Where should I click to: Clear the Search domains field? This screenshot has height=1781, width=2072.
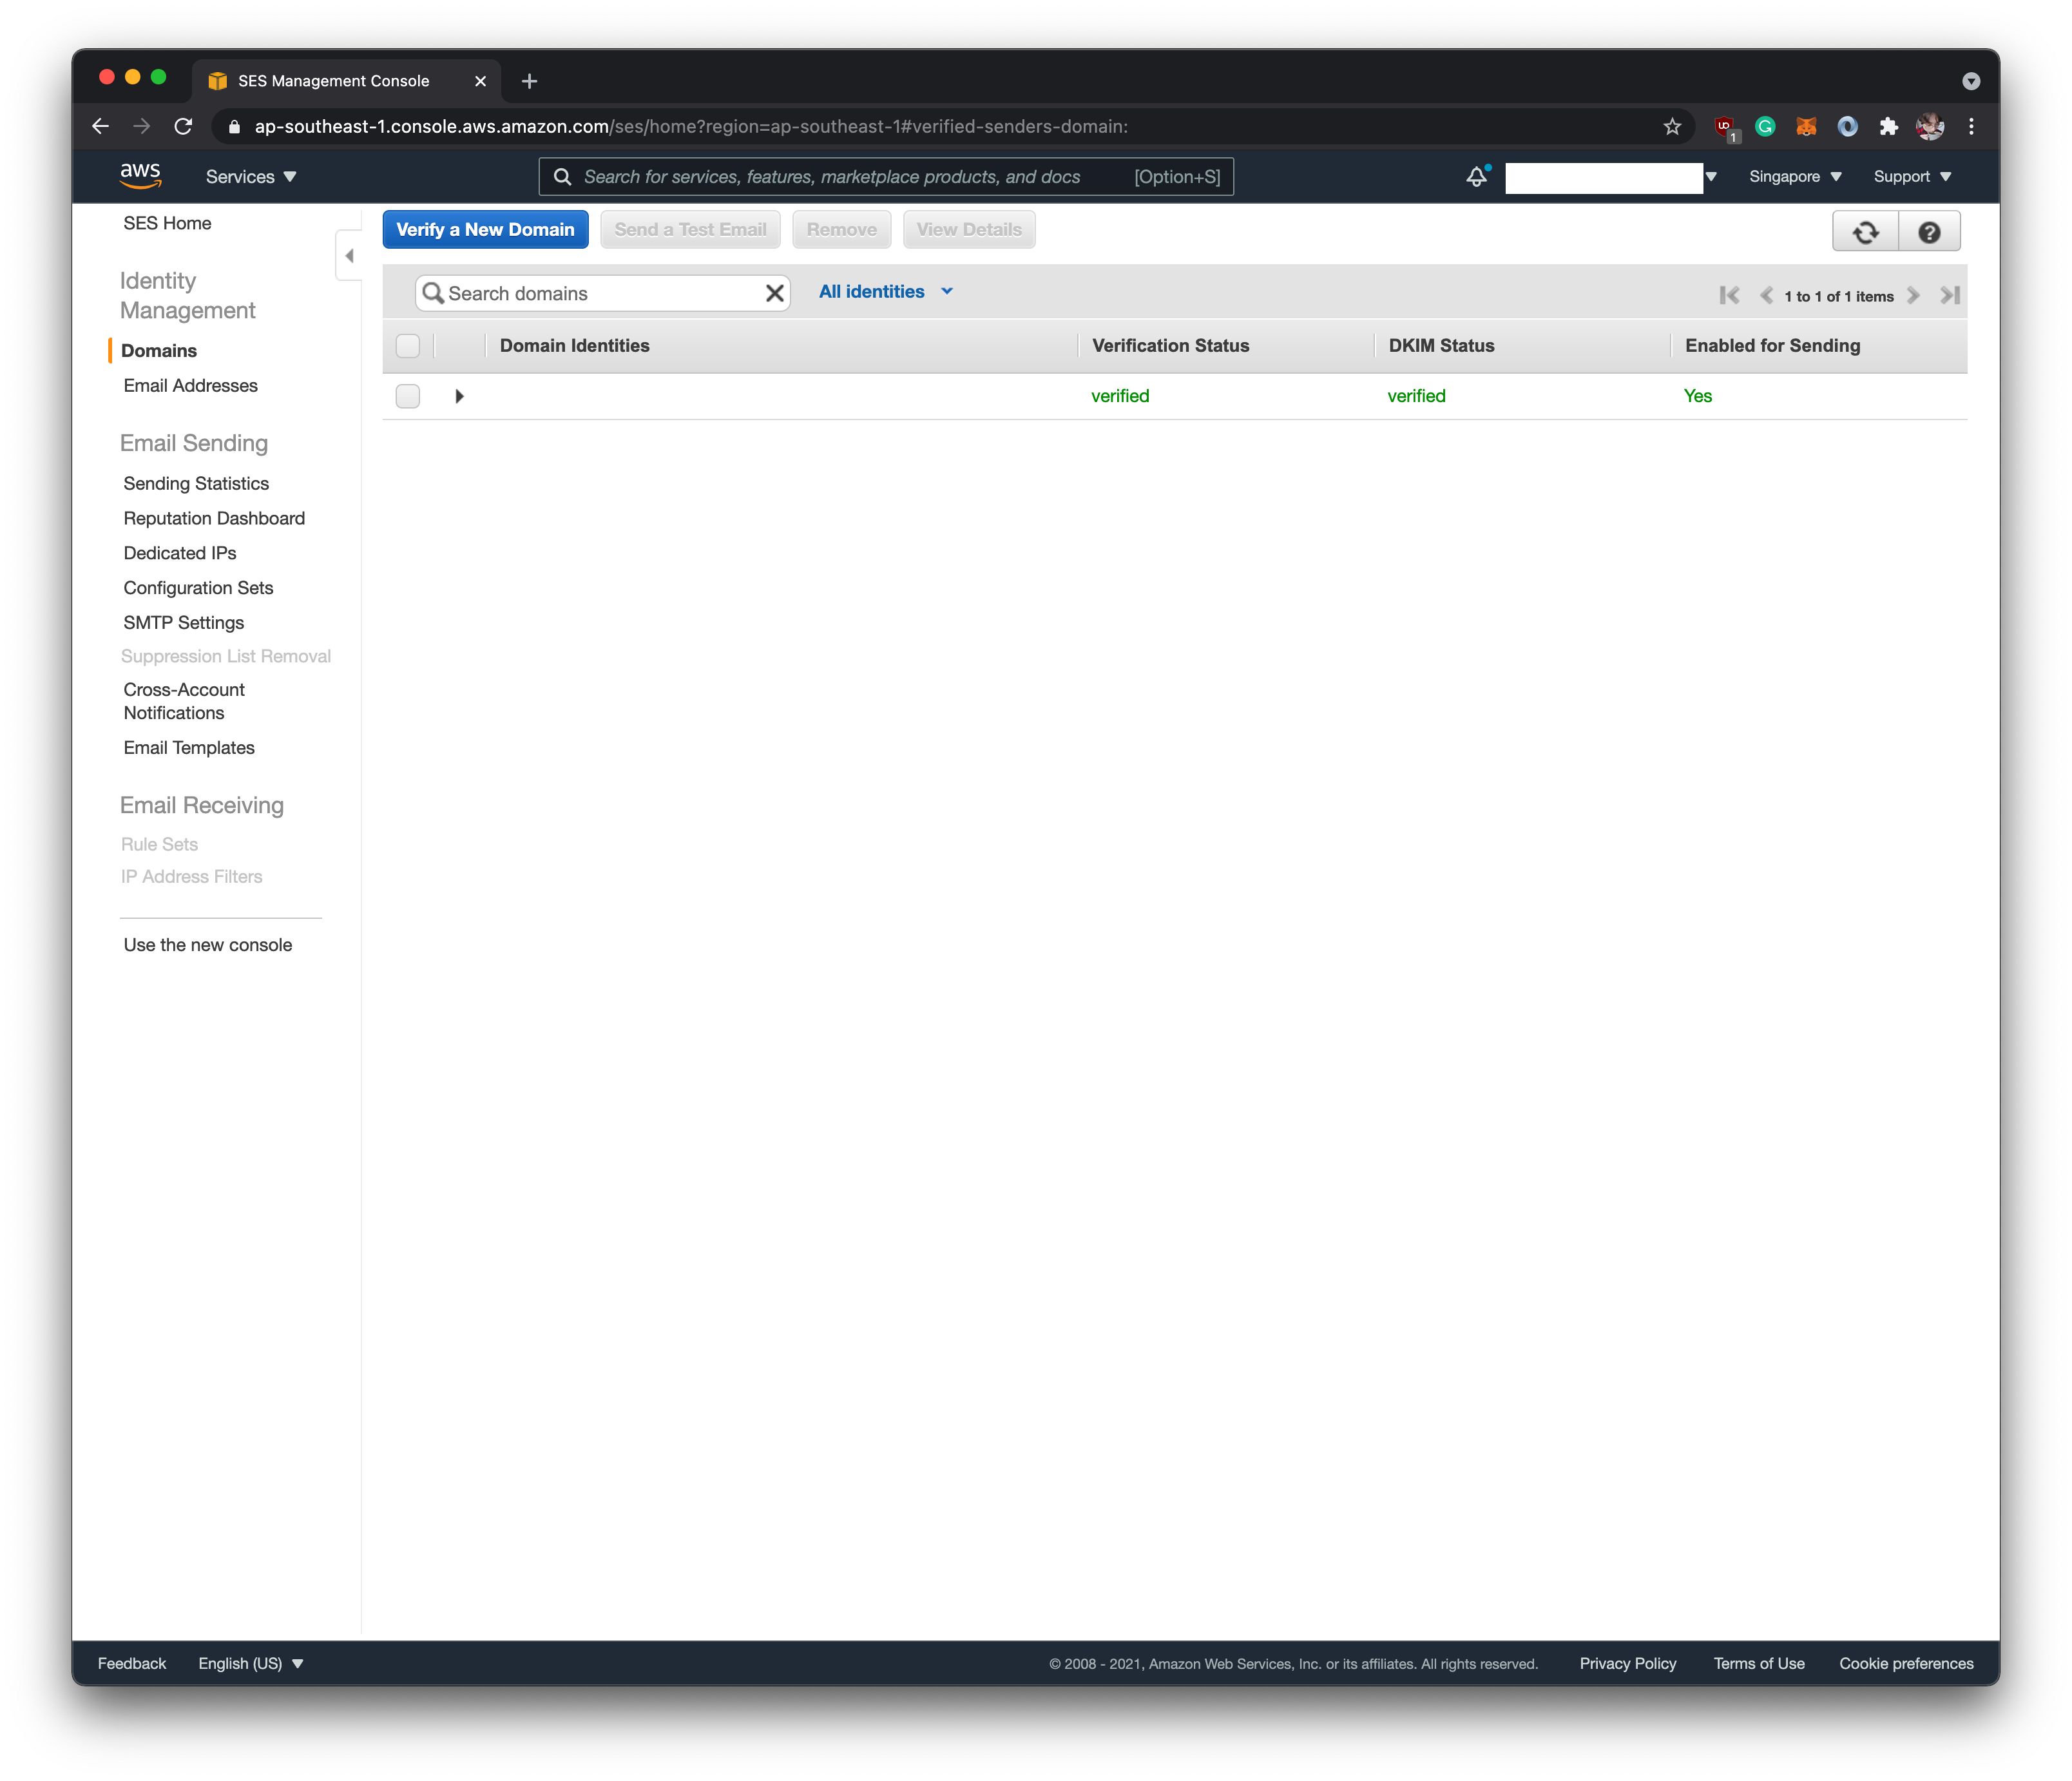(774, 293)
